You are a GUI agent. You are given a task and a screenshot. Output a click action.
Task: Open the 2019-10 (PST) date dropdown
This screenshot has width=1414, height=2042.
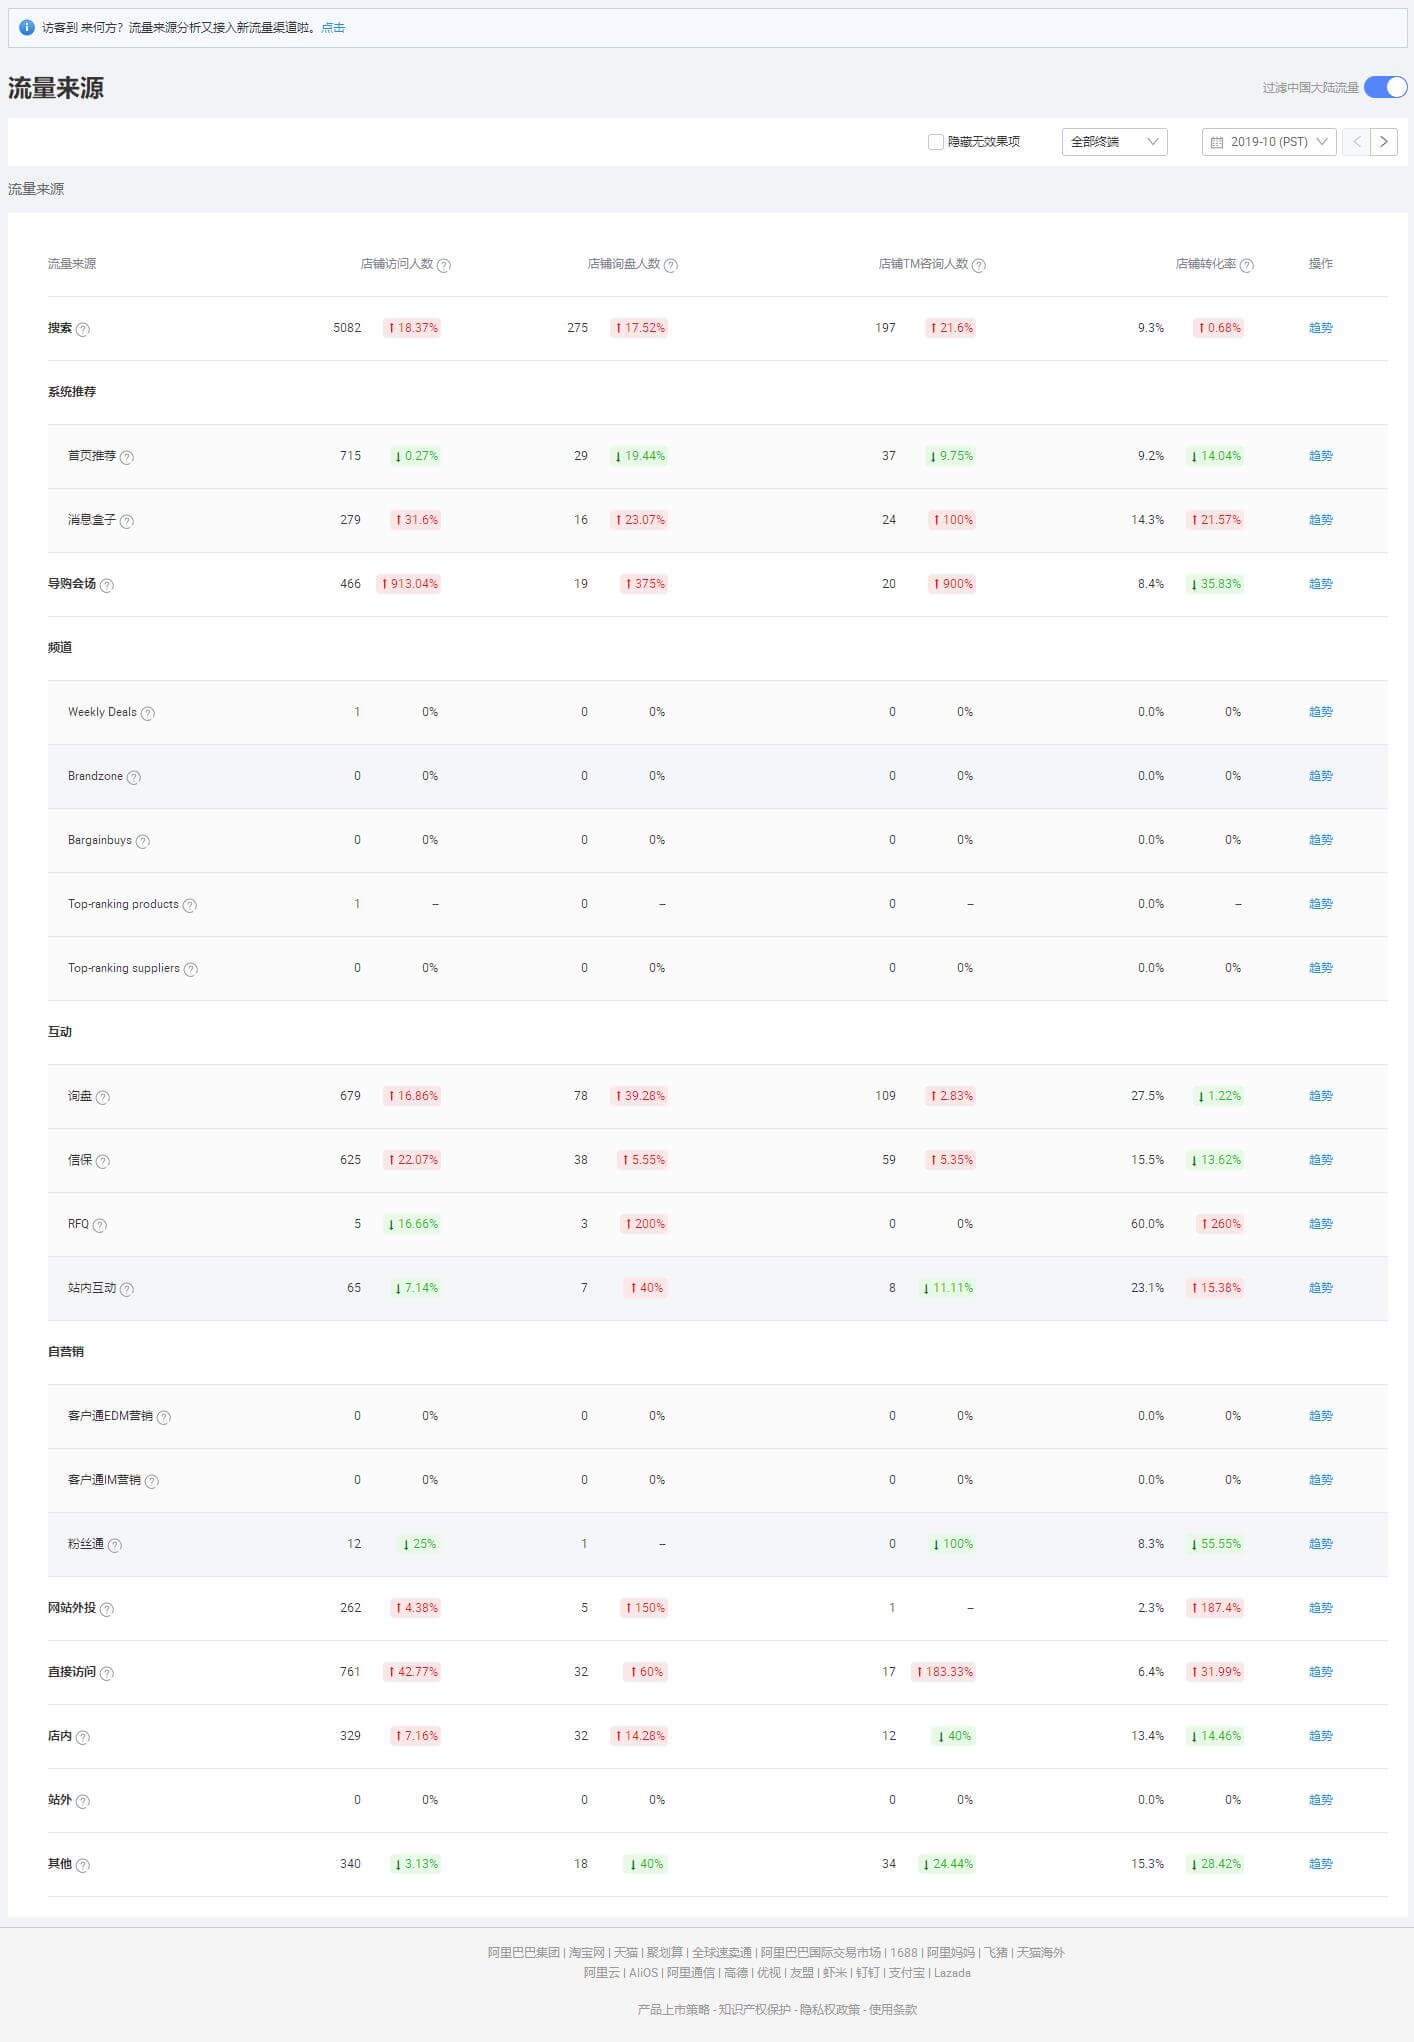1269,142
